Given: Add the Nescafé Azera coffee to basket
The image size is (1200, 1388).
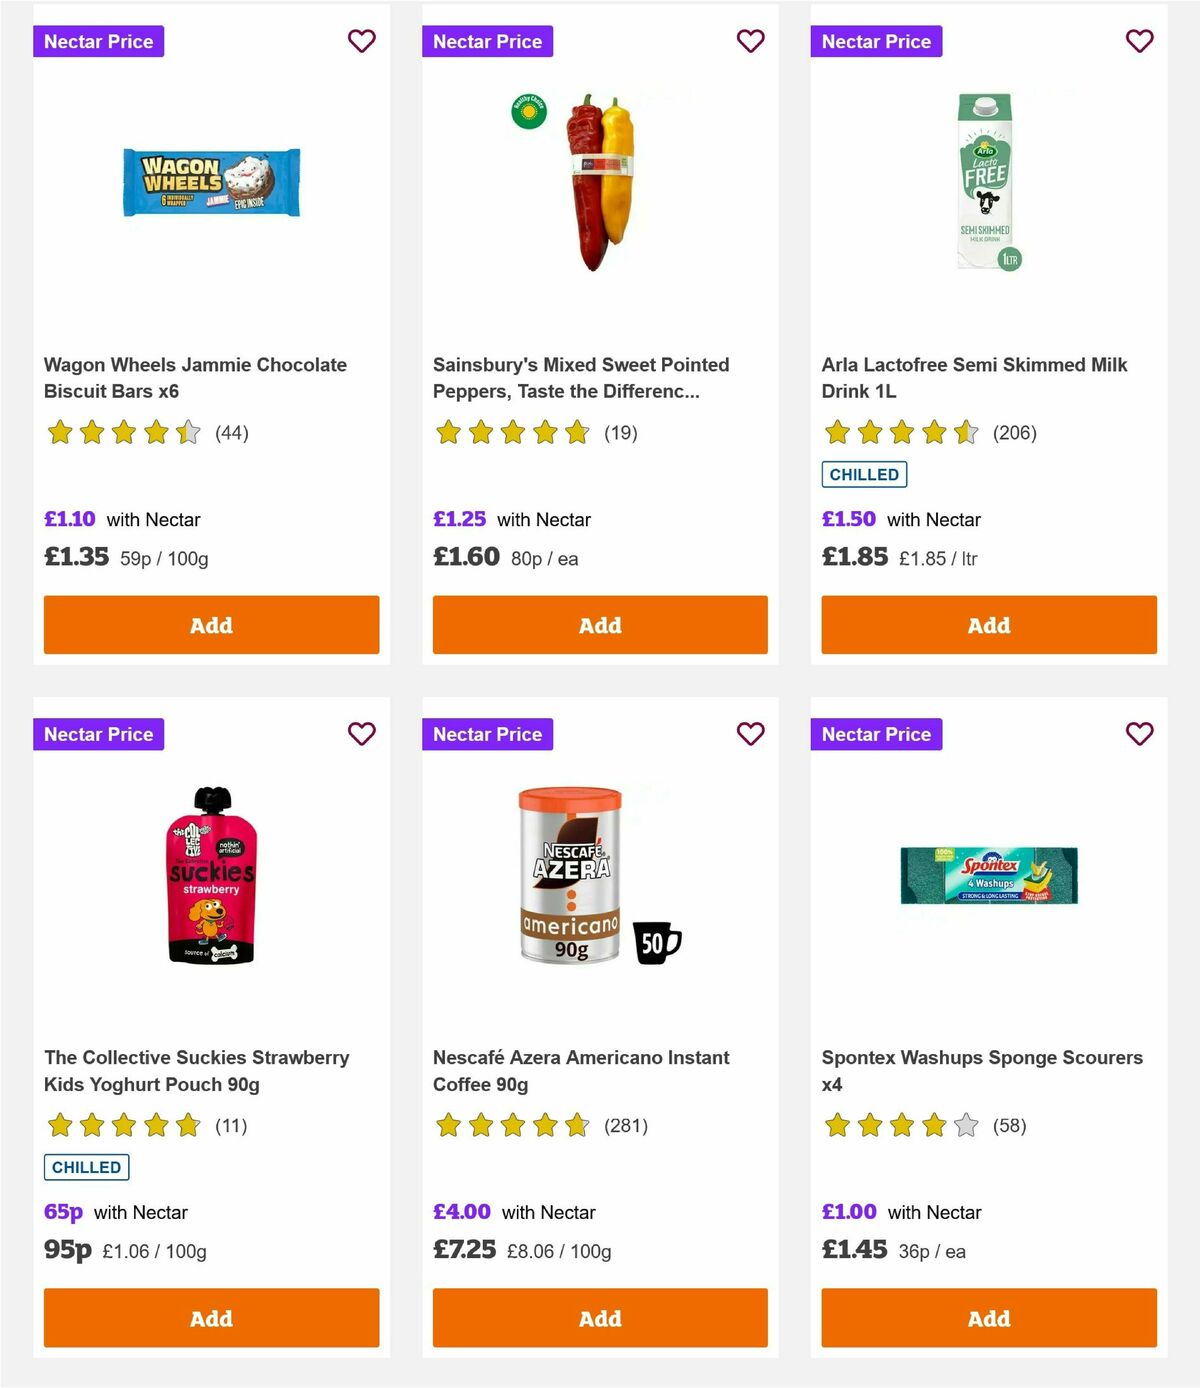Looking at the screenshot, I should [599, 1318].
